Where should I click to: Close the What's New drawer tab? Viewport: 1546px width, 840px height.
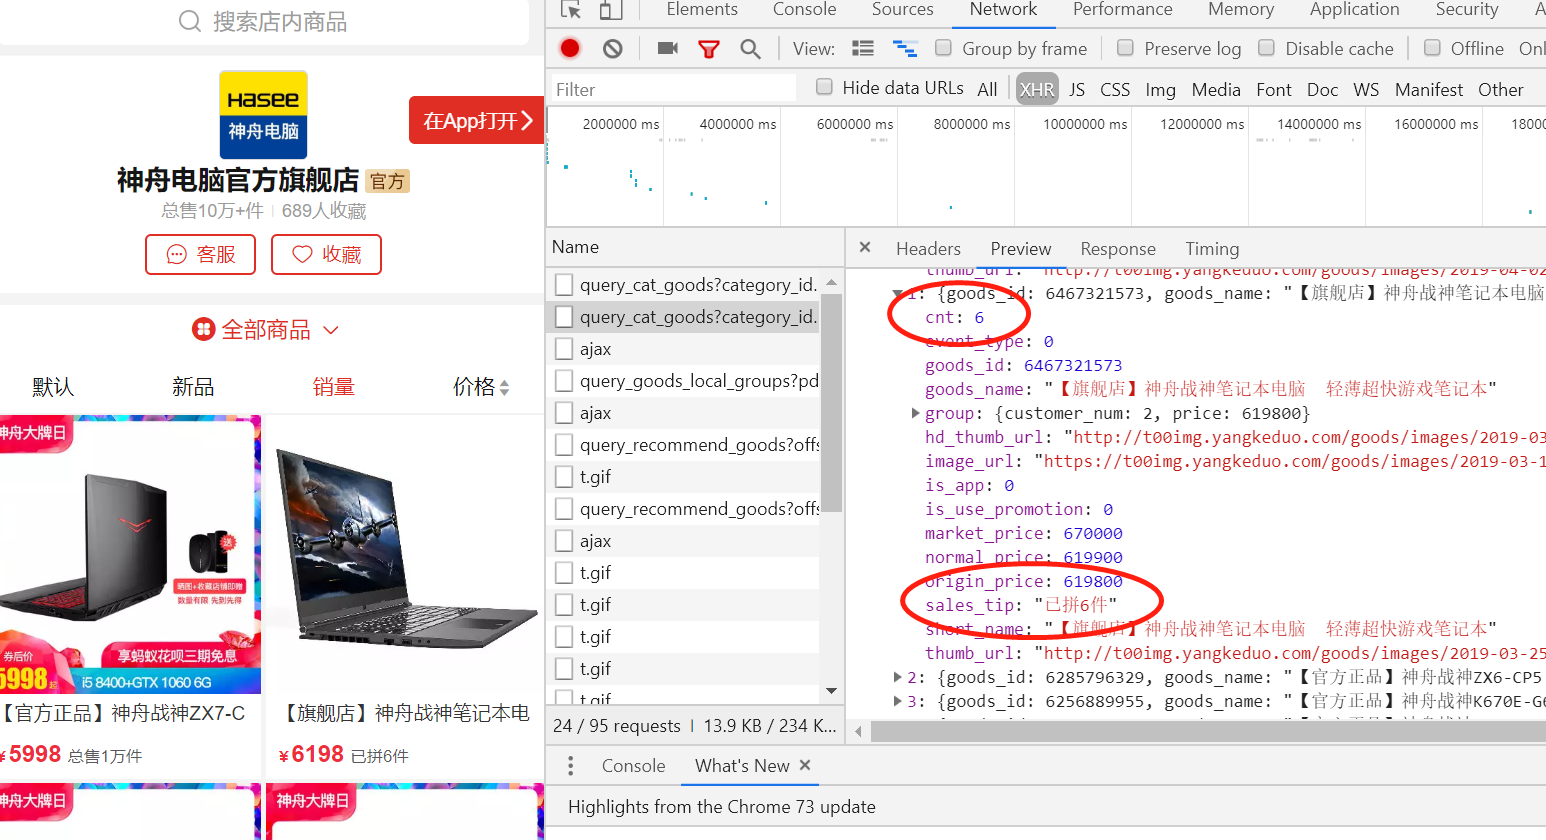(x=805, y=765)
